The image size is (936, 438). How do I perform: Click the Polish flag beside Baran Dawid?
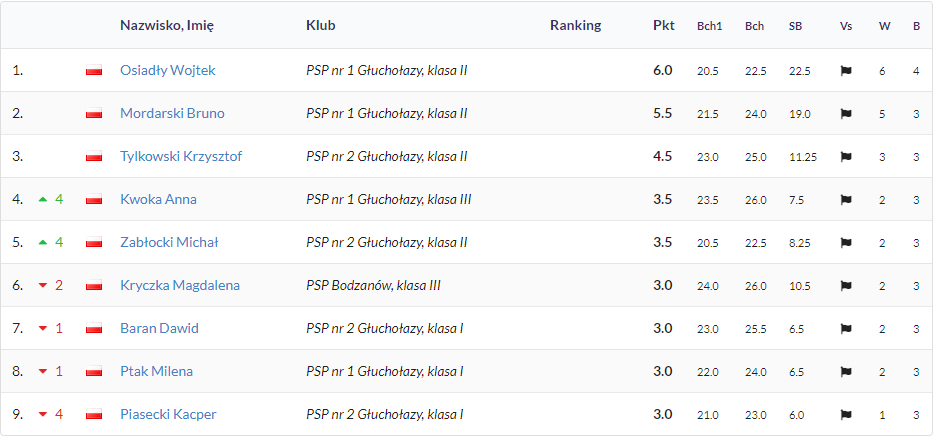(94, 329)
